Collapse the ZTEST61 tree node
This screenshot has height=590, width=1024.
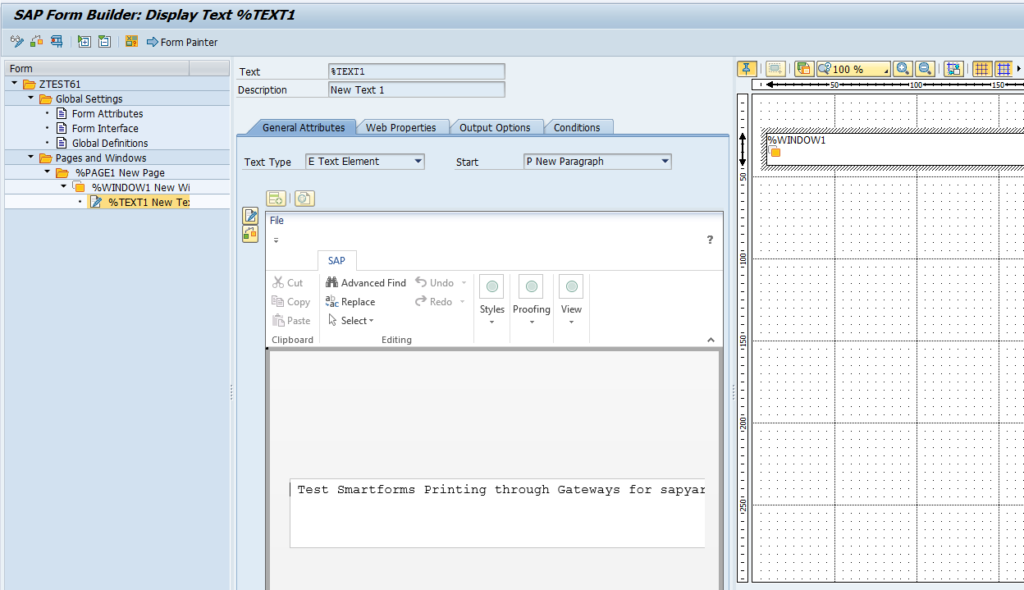(14, 84)
